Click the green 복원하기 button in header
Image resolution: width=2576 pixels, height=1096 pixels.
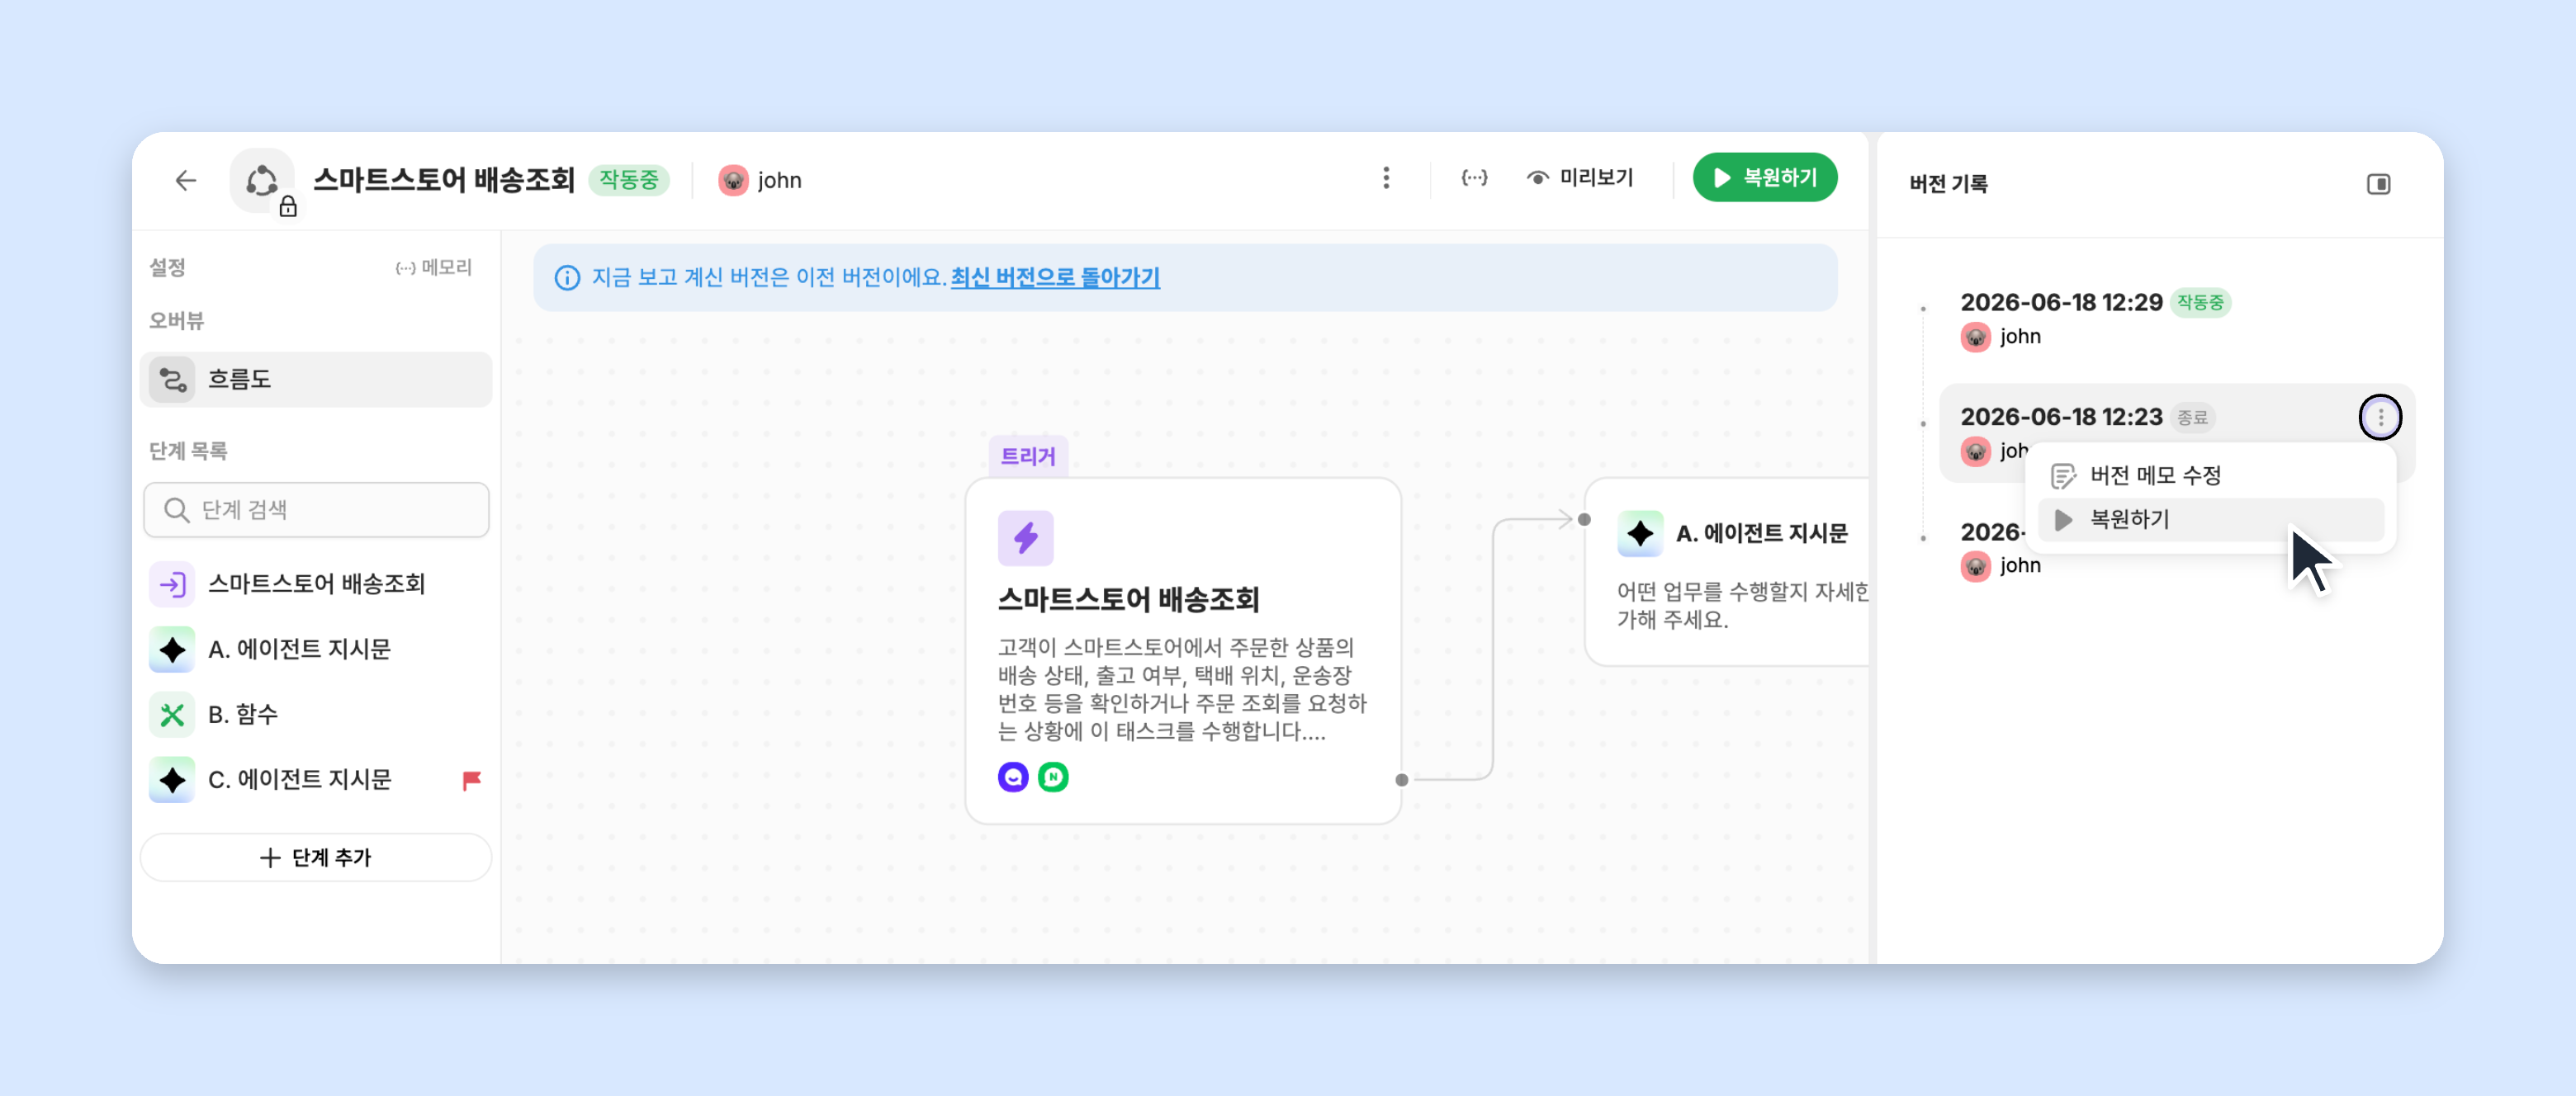(1764, 178)
